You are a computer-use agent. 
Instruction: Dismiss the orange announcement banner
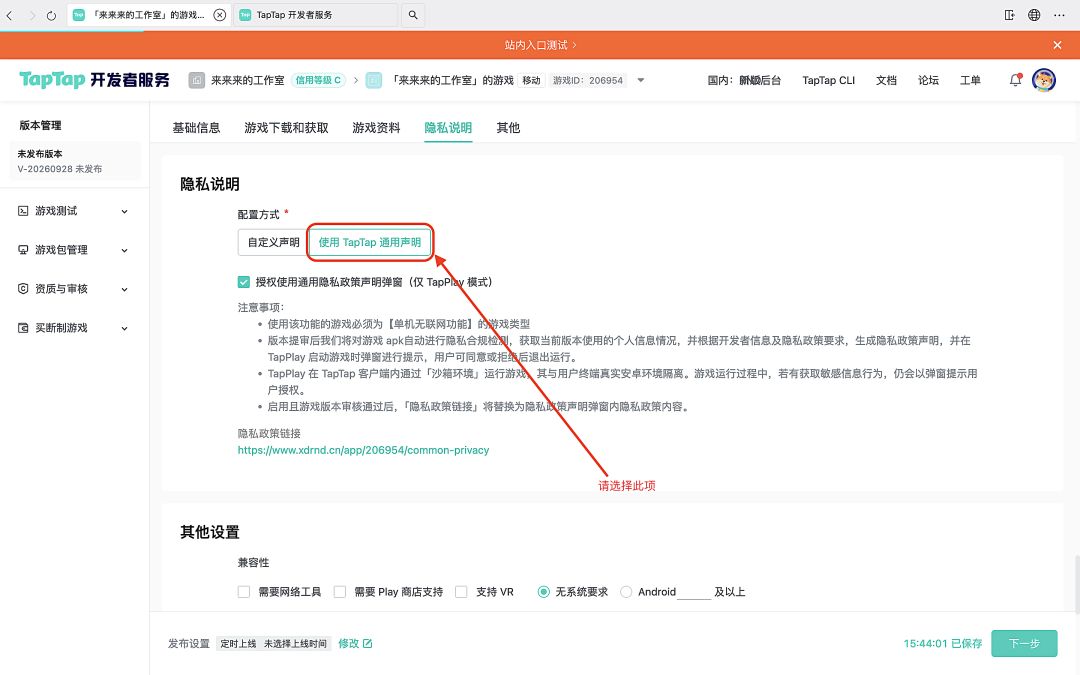coord(1057,45)
